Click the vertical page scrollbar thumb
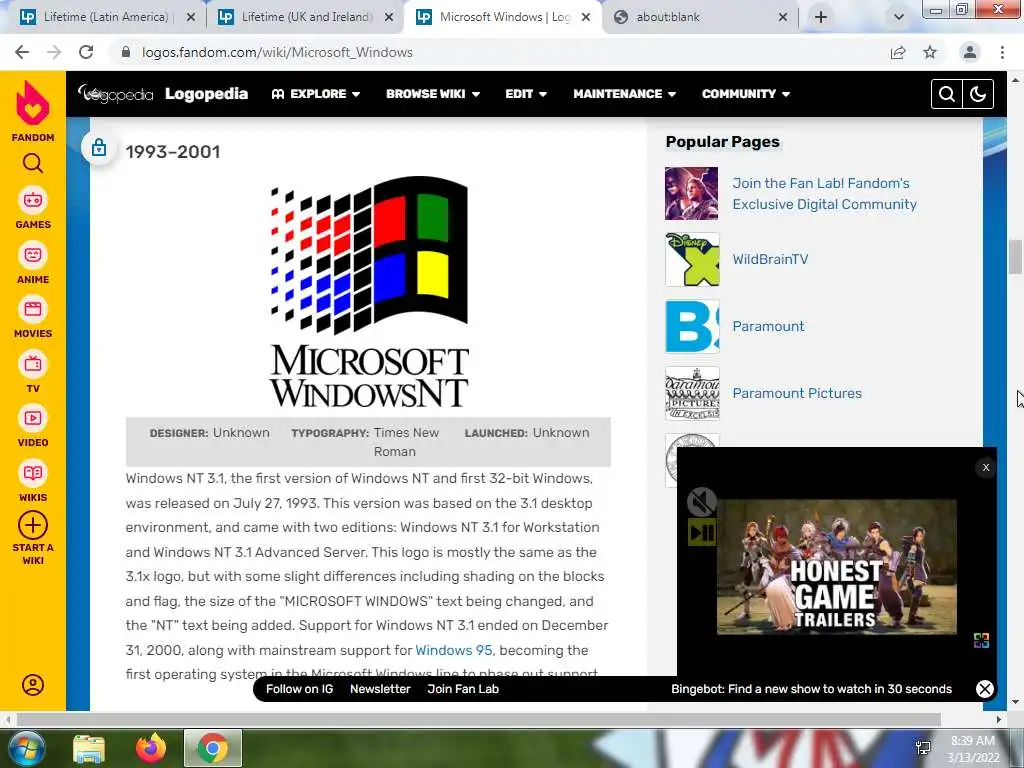The width and height of the screenshot is (1024, 768). click(1015, 257)
